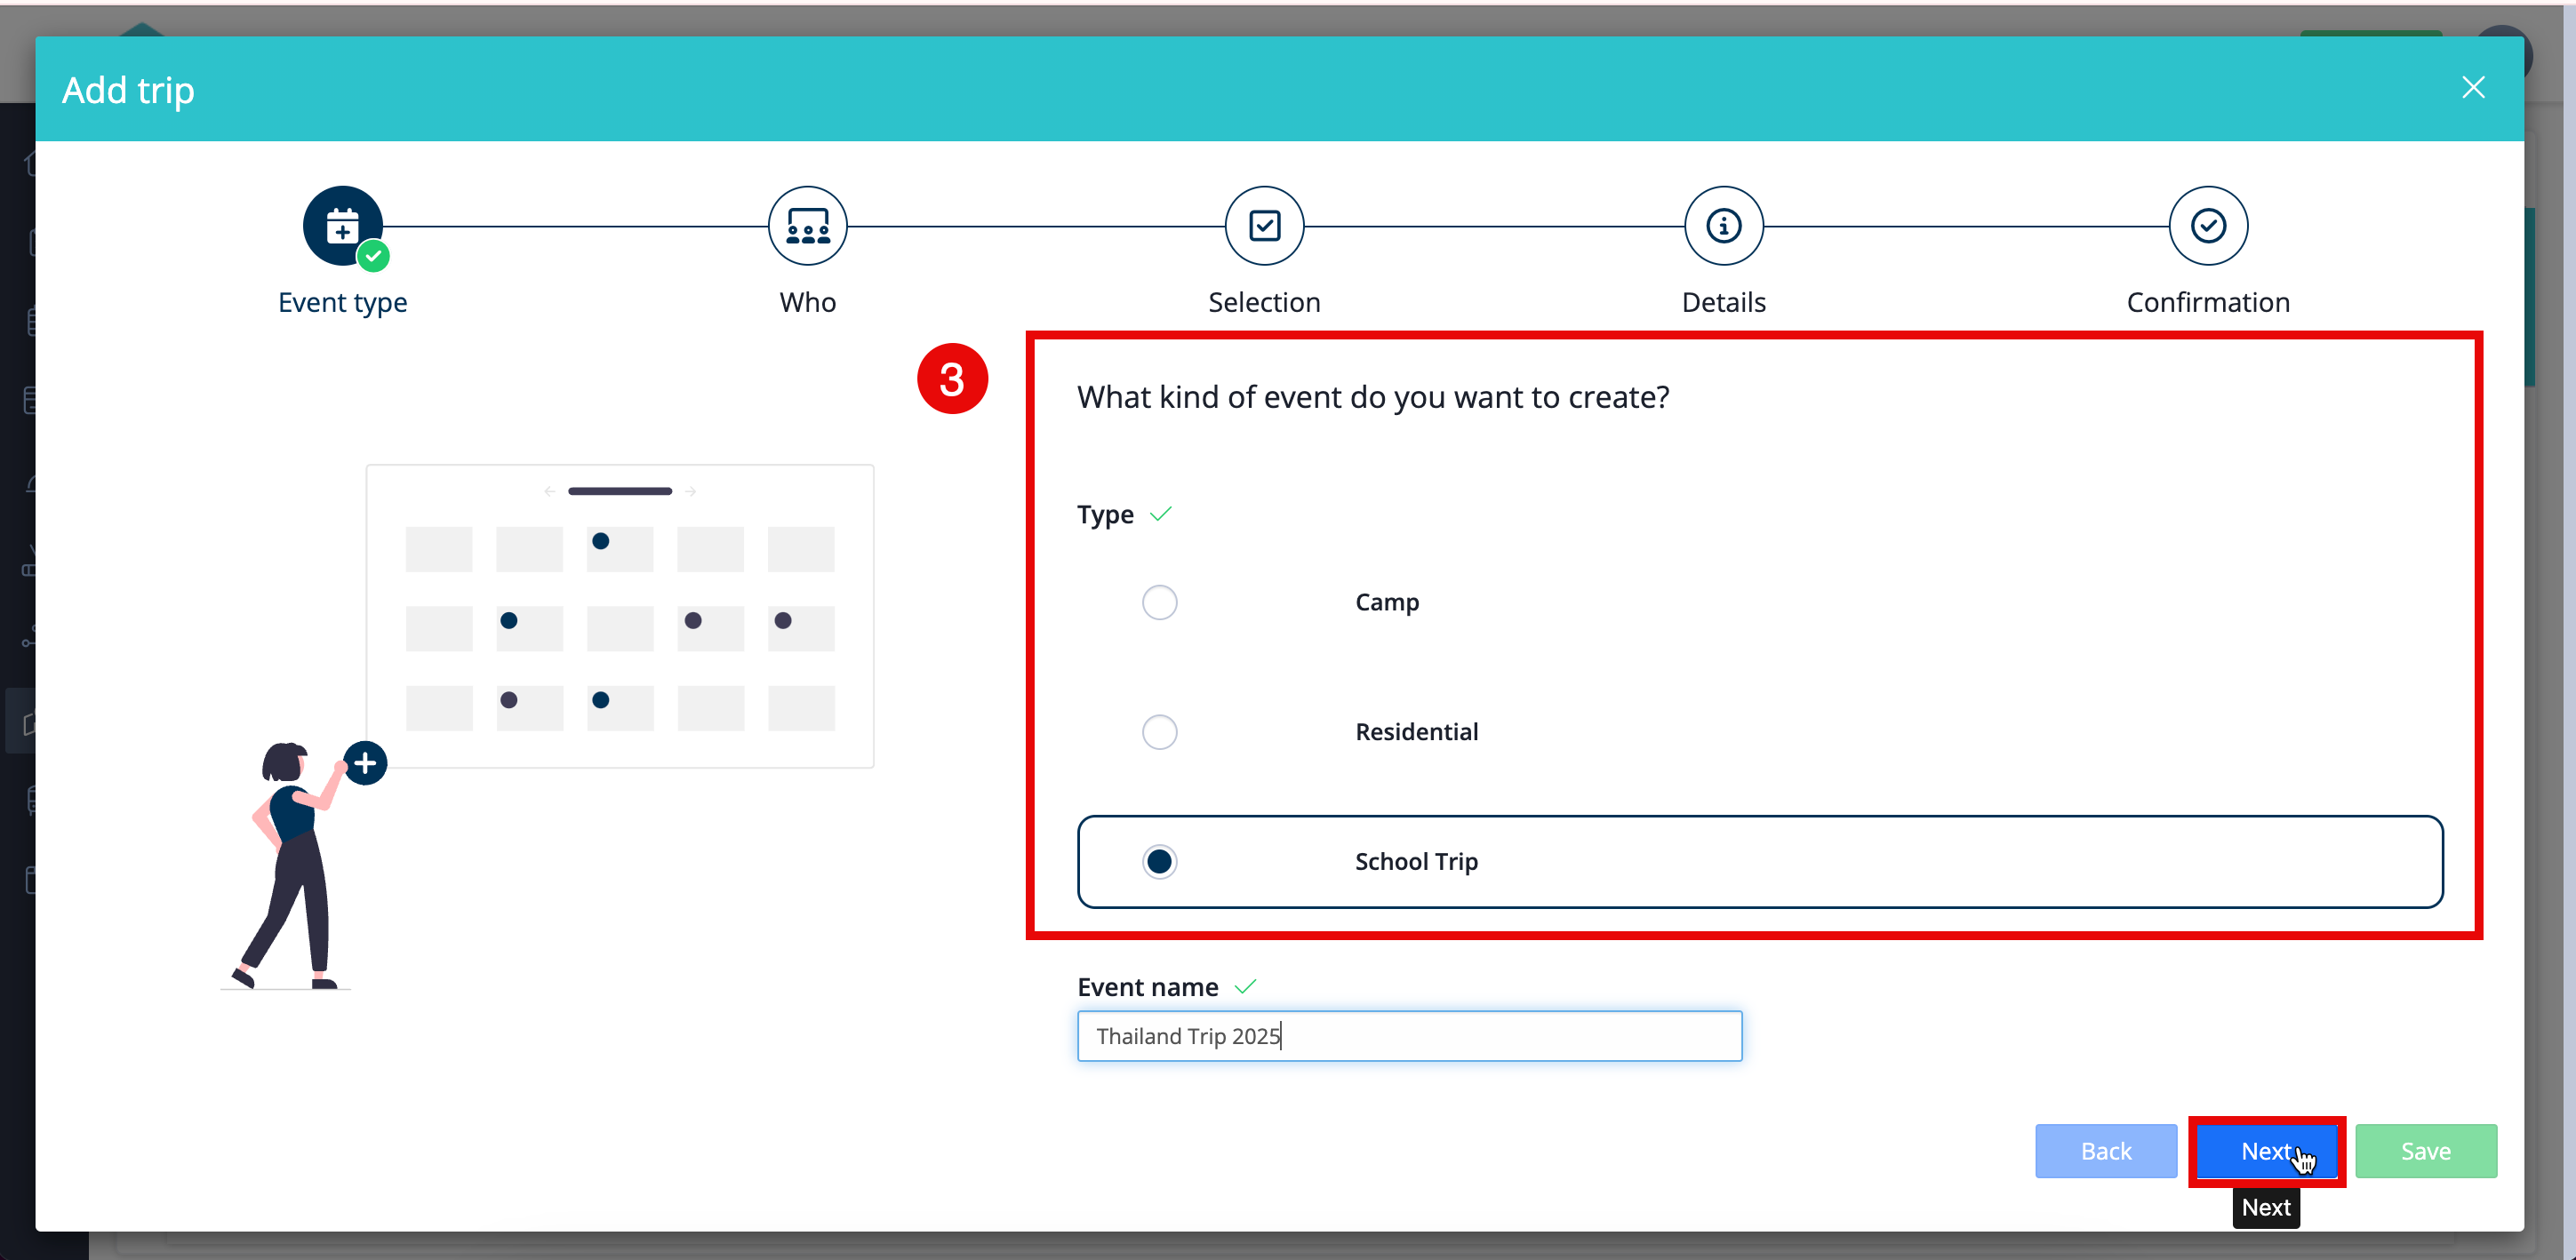The height and width of the screenshot is (1260, 2576).
Task: Select the School Trip radio button
Action: pyautogui.click(x=1159, y=861)
